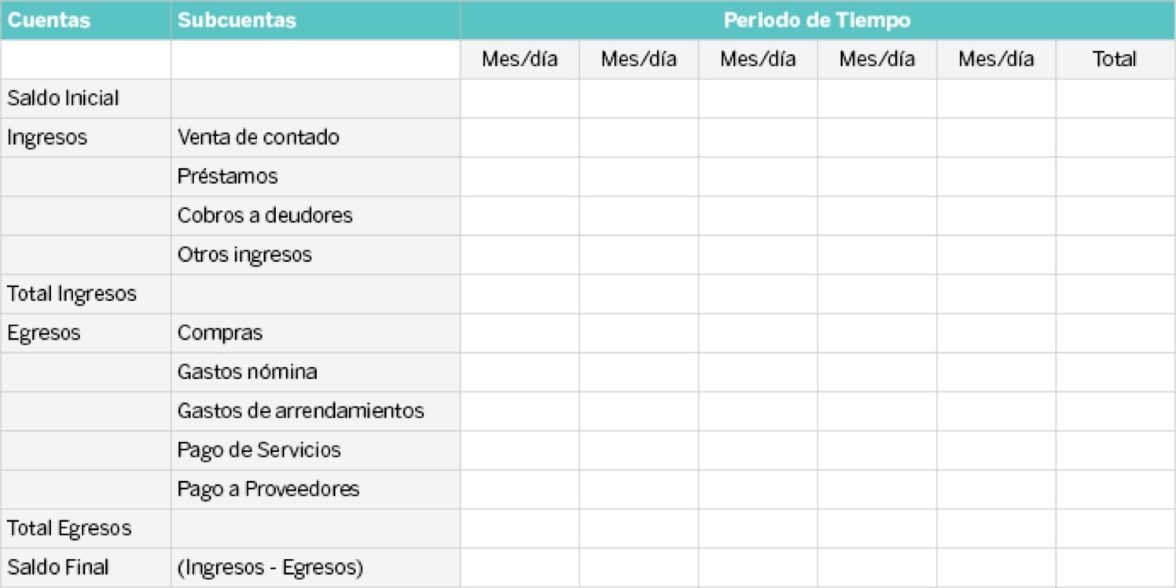Click the Ingresos account cell
The width and height of the screenshot is (1176, 588).
pyautogui.click(x=47, y=137)
